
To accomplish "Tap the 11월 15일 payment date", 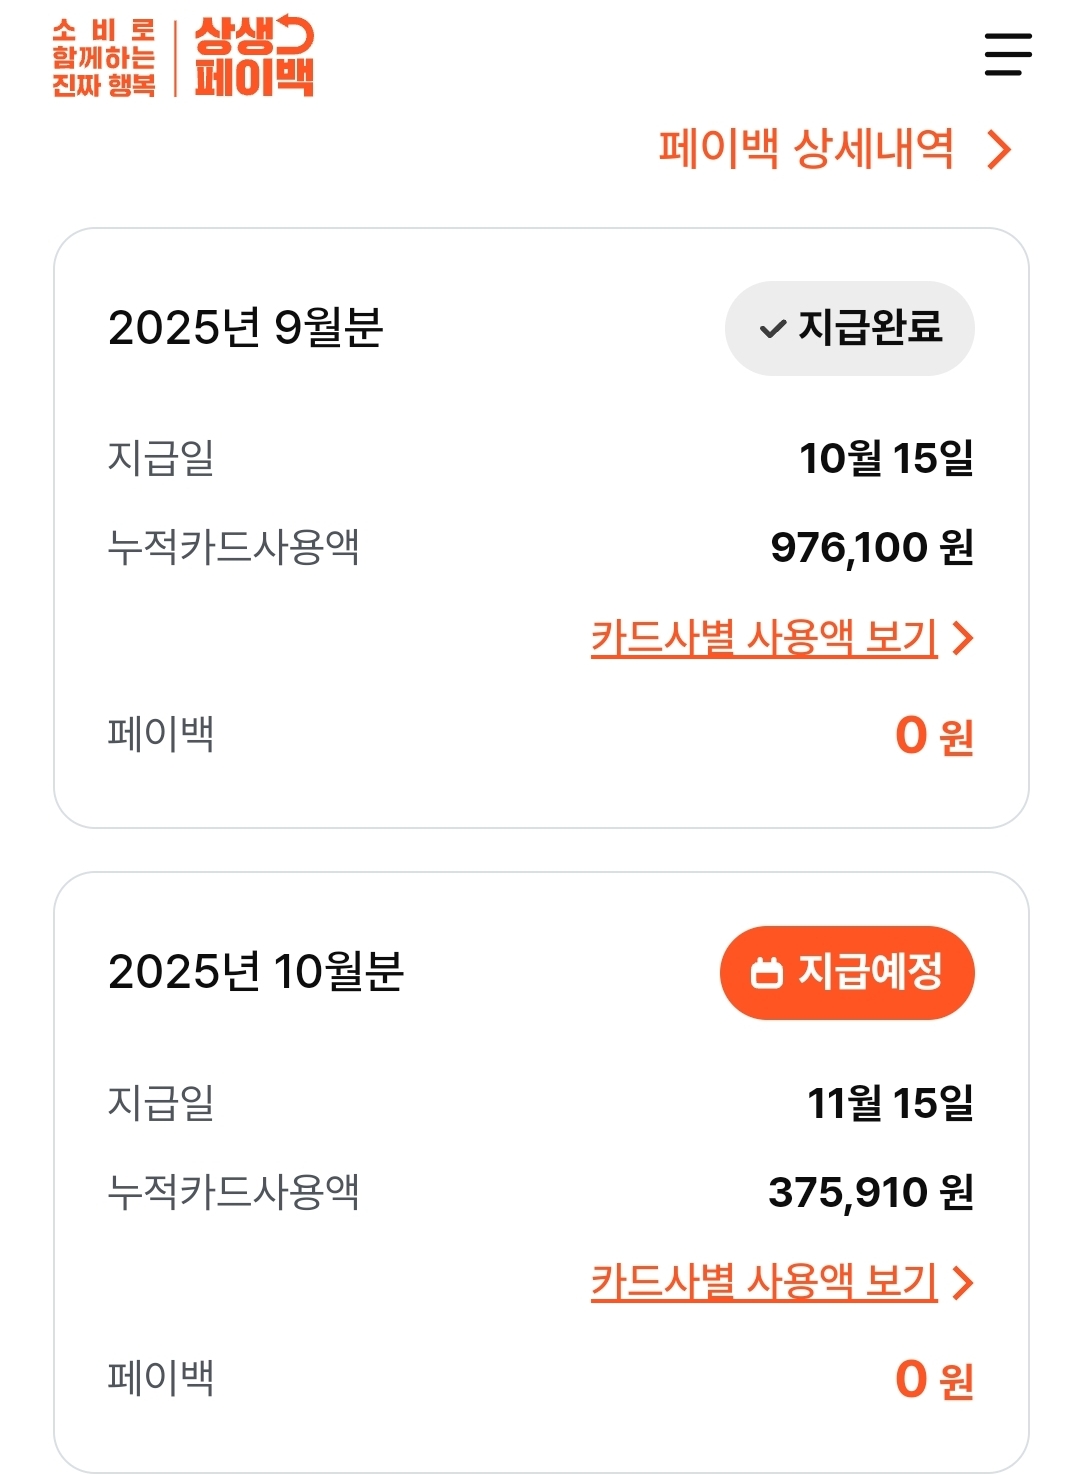I will click(890, 1103).
